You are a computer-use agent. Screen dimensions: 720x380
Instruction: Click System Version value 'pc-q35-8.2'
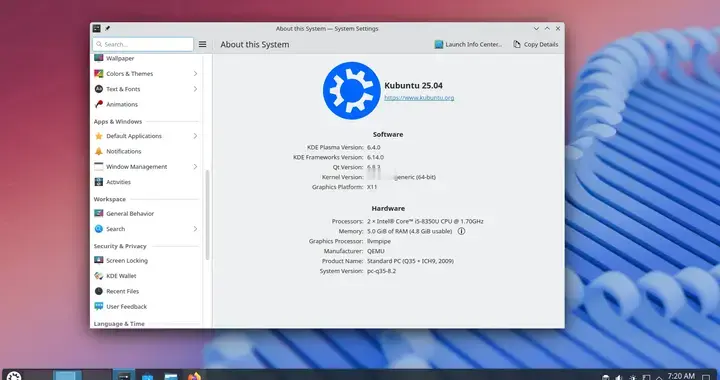pos(381,271)
